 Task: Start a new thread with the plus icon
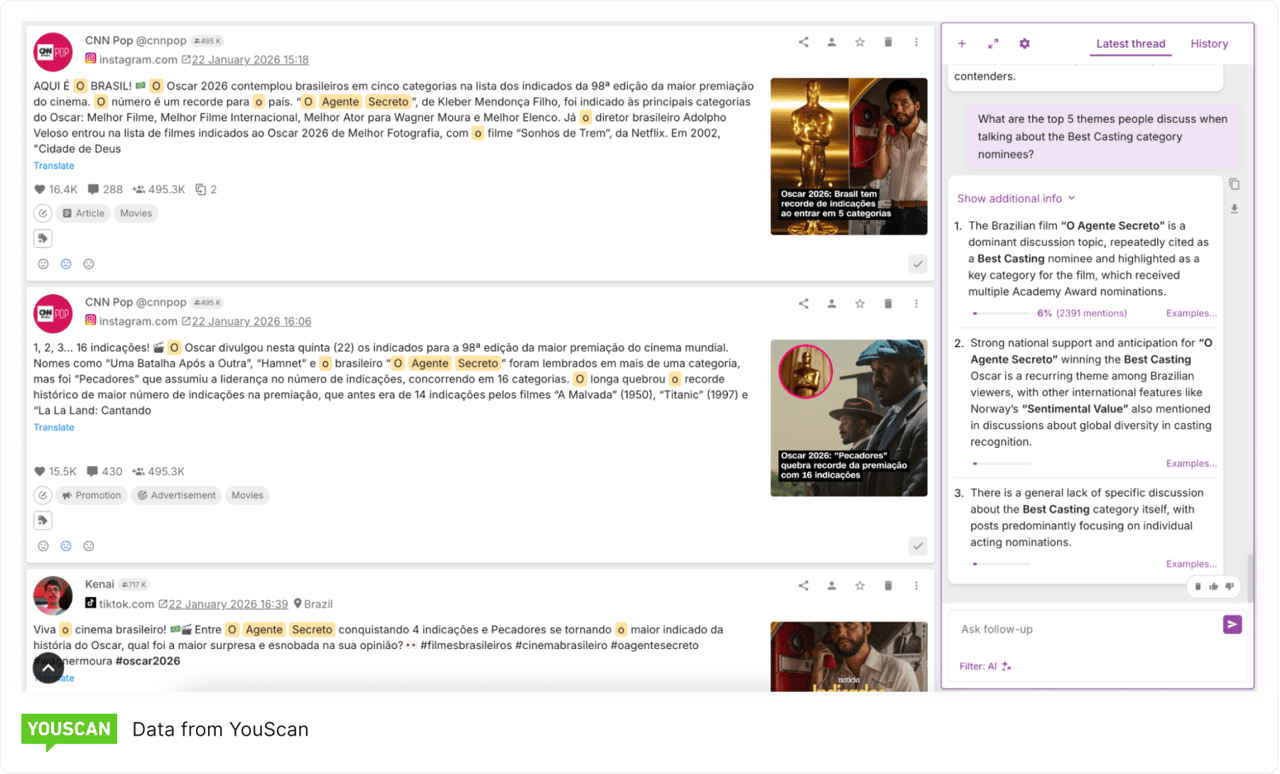tap(961, 43)
